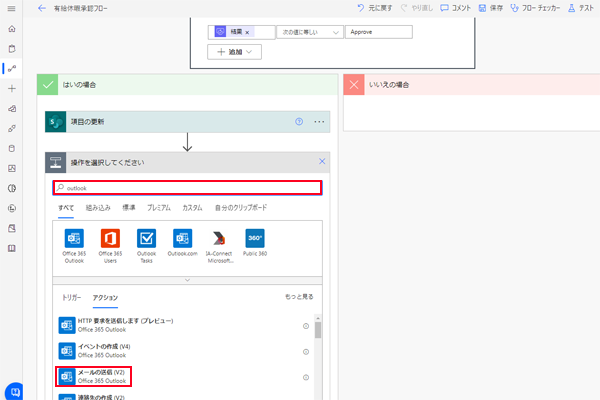Open the Process advisor icon in sidebar

tap(12, 208)
